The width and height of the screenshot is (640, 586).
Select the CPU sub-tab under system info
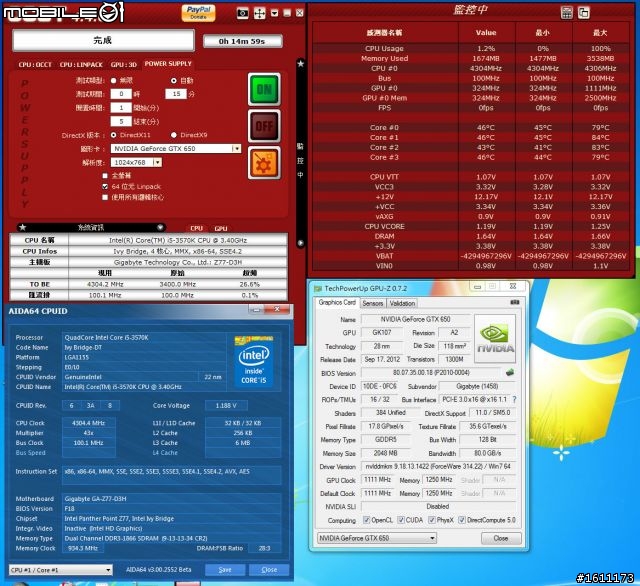tap(196, 228)
